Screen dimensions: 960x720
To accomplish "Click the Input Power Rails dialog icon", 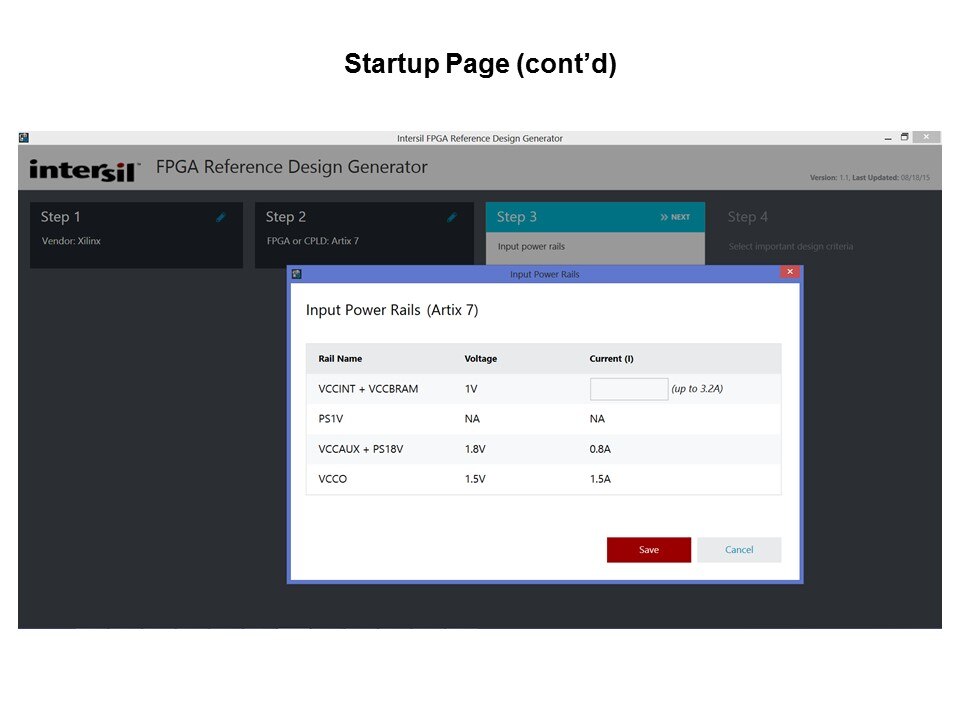I will (296, 274).
